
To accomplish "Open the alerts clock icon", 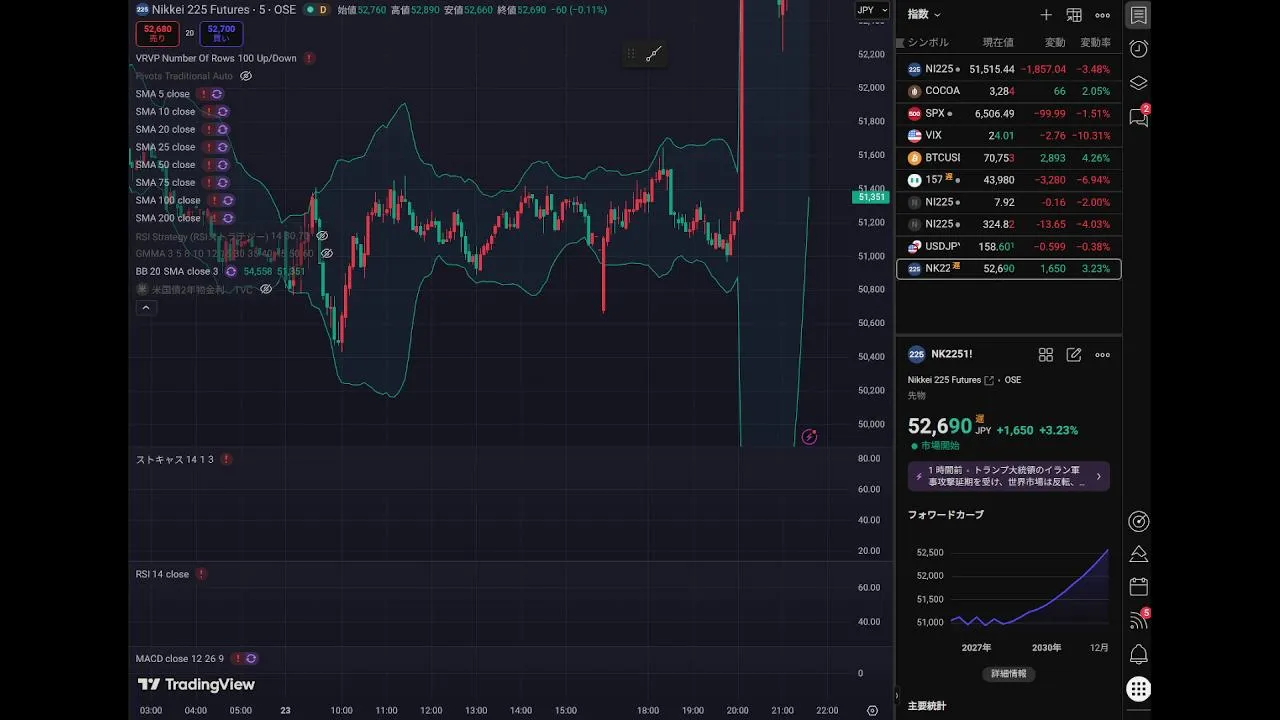I will [x=1138, y=49].
